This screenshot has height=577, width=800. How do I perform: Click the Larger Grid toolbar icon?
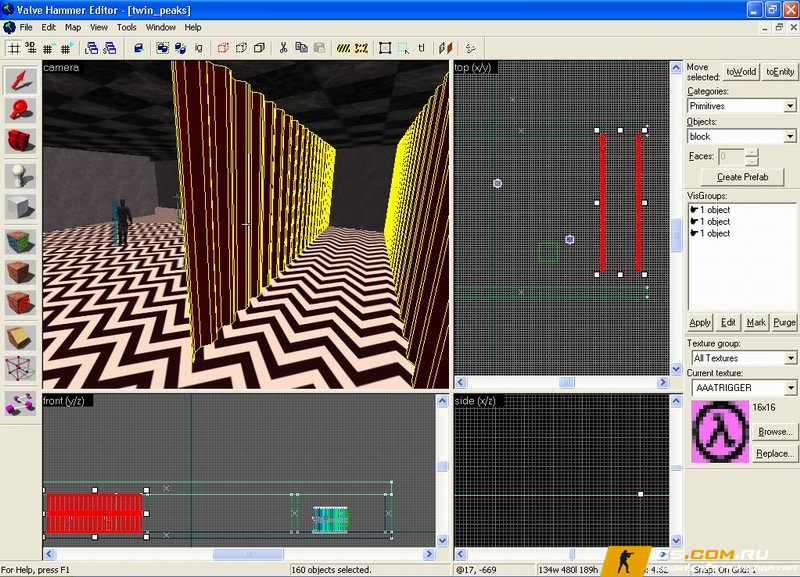[x=66, y=48]
